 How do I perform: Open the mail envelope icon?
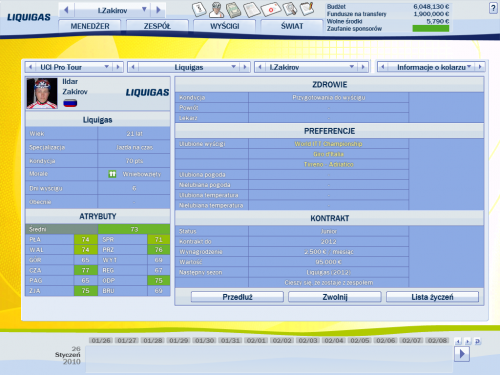(271, 9)
